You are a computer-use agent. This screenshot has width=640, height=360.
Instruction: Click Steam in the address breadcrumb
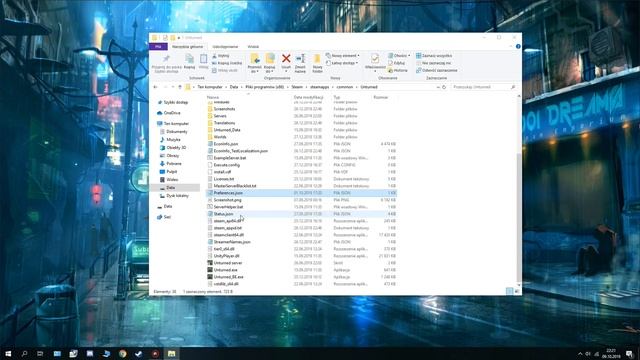(x=297, y=87)
